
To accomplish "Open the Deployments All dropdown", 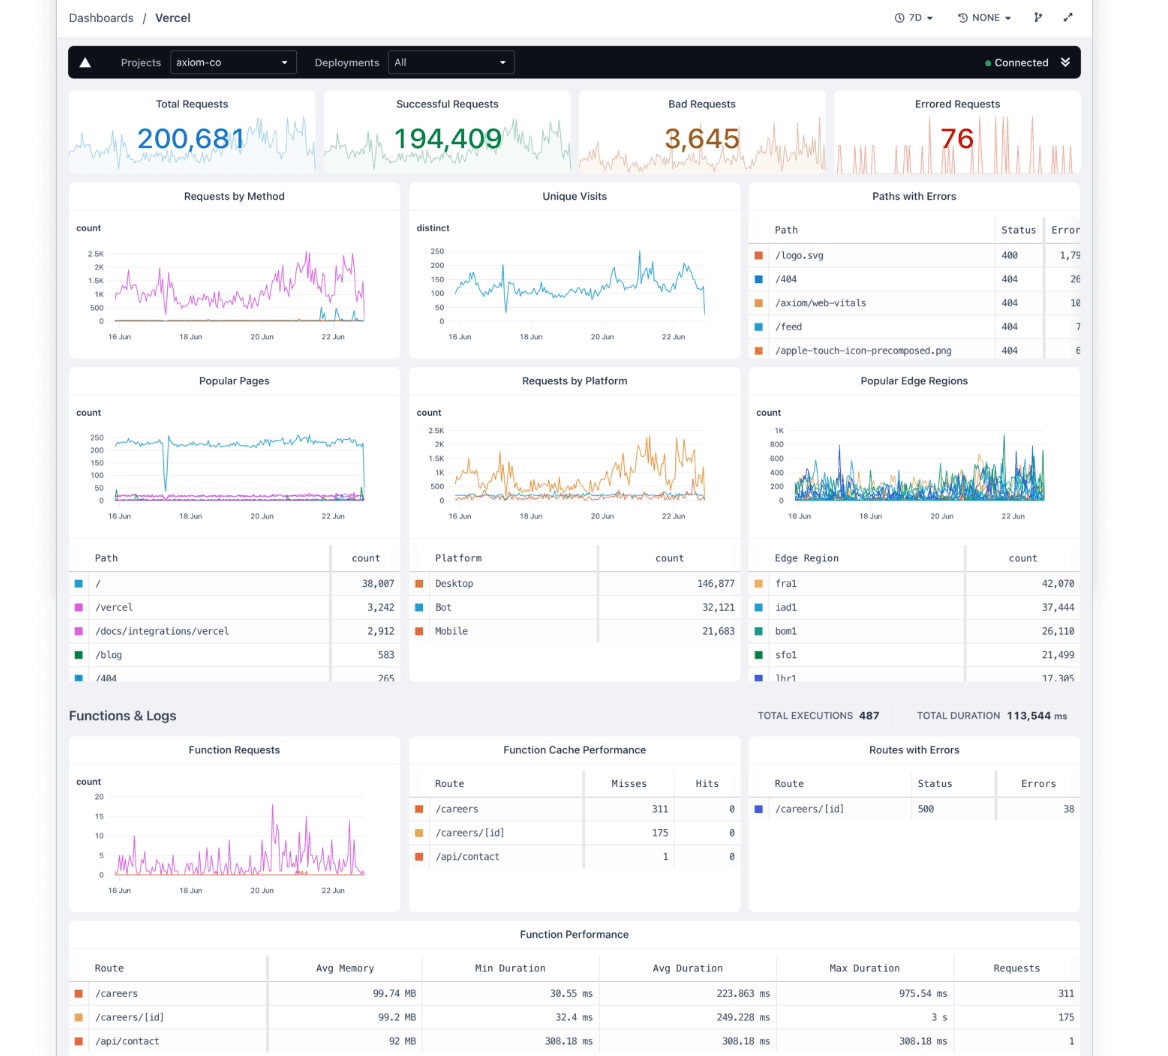I will [x=451, y=62].
